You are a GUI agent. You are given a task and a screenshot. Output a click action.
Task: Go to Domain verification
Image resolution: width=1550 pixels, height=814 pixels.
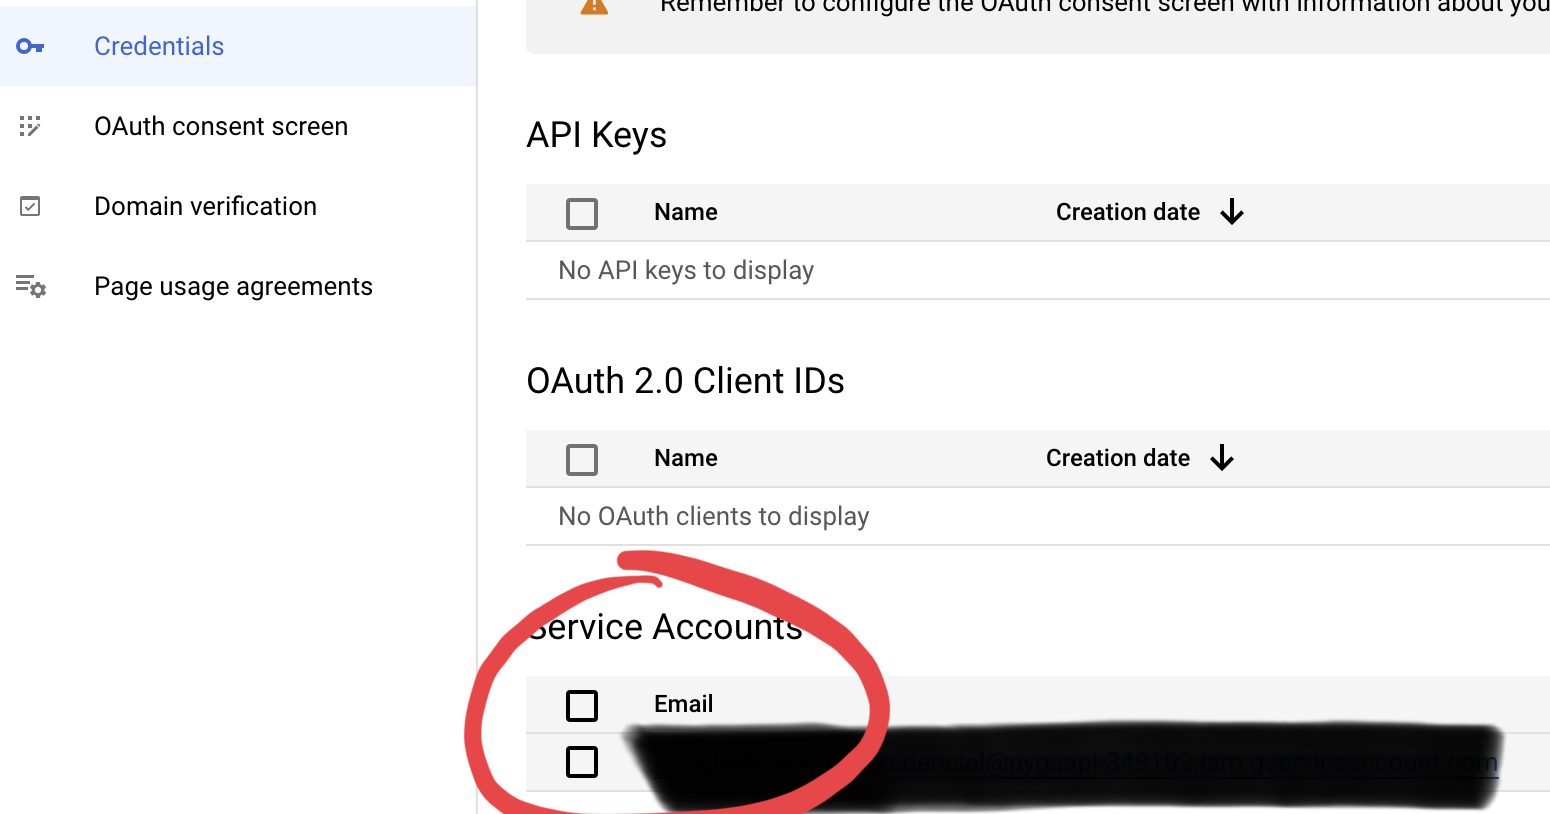click(x=205, y=207)
